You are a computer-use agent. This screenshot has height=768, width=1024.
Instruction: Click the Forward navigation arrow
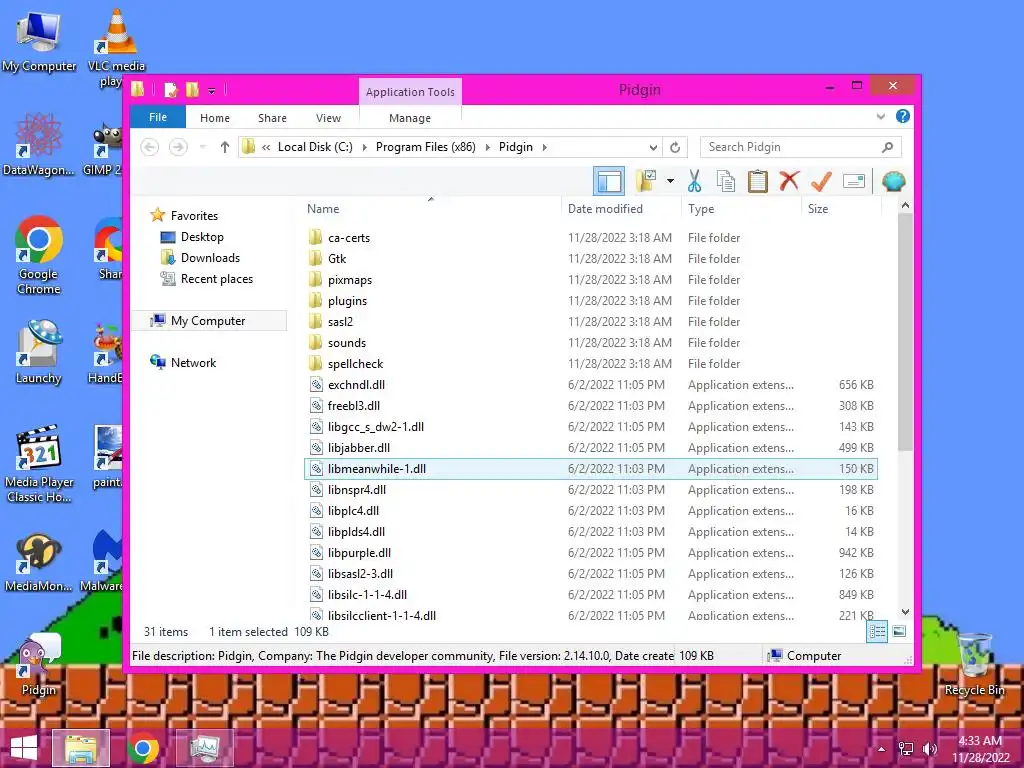178,147
